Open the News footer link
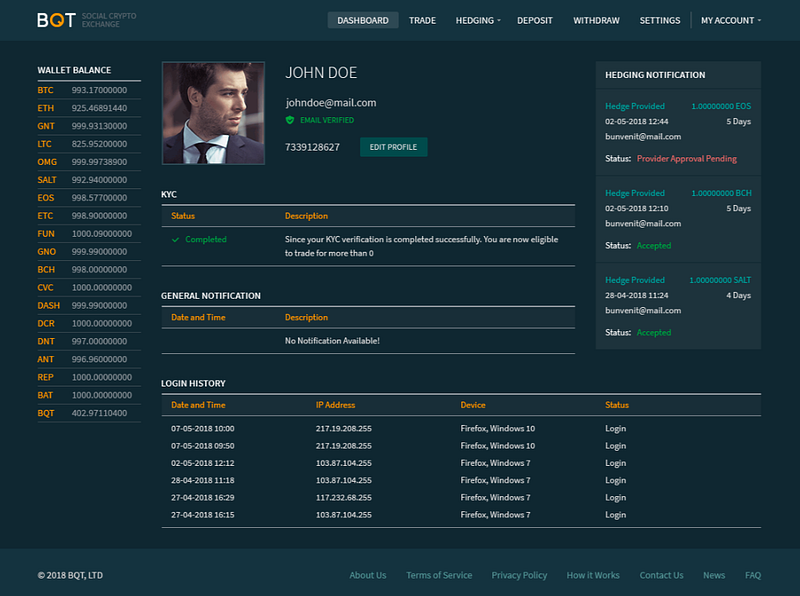This screenshot has width=800, height=596. 714,575
